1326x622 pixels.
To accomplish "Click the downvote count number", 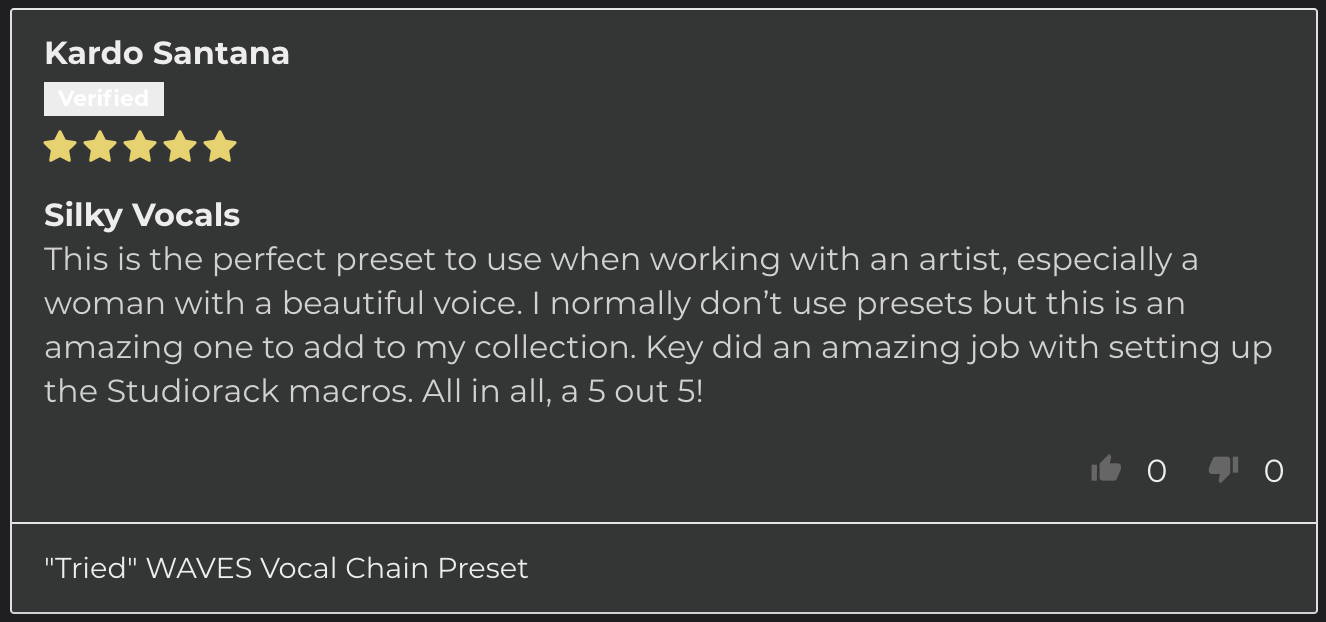I will click(1273, 471).
